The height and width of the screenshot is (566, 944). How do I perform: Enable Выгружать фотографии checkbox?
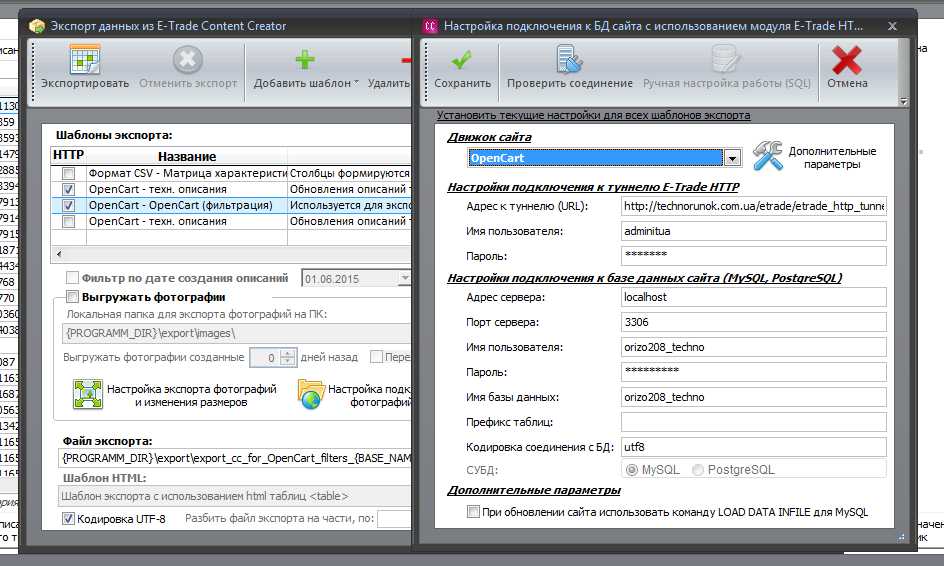[72, 296]
